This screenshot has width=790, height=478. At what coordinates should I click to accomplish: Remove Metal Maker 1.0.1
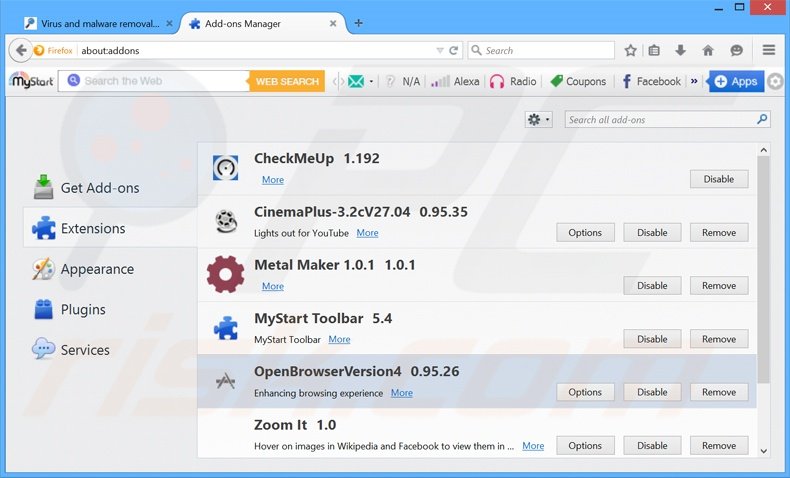tap(719, 286)
